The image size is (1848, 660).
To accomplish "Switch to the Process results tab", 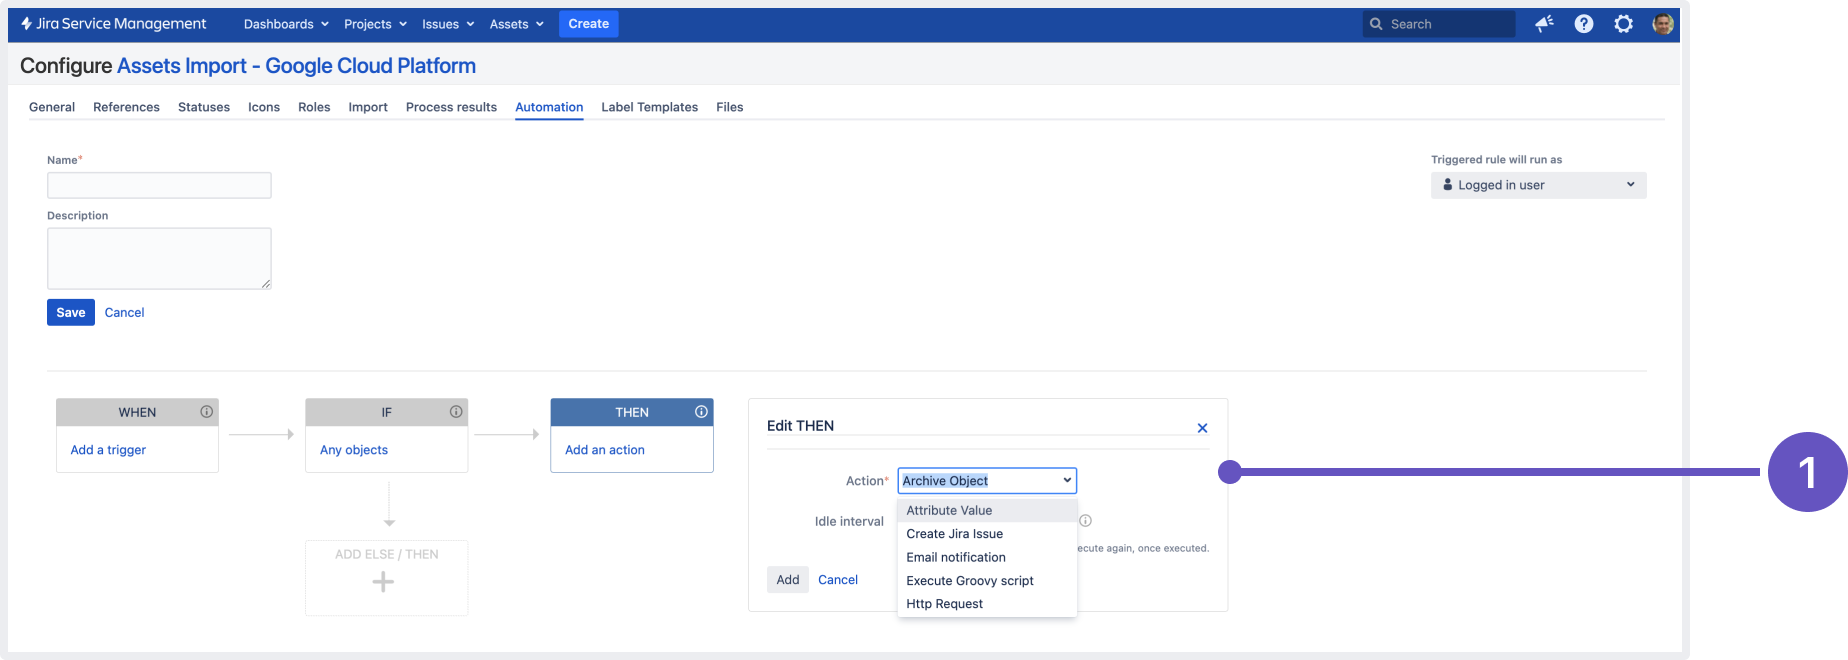I will coord(451,107).
